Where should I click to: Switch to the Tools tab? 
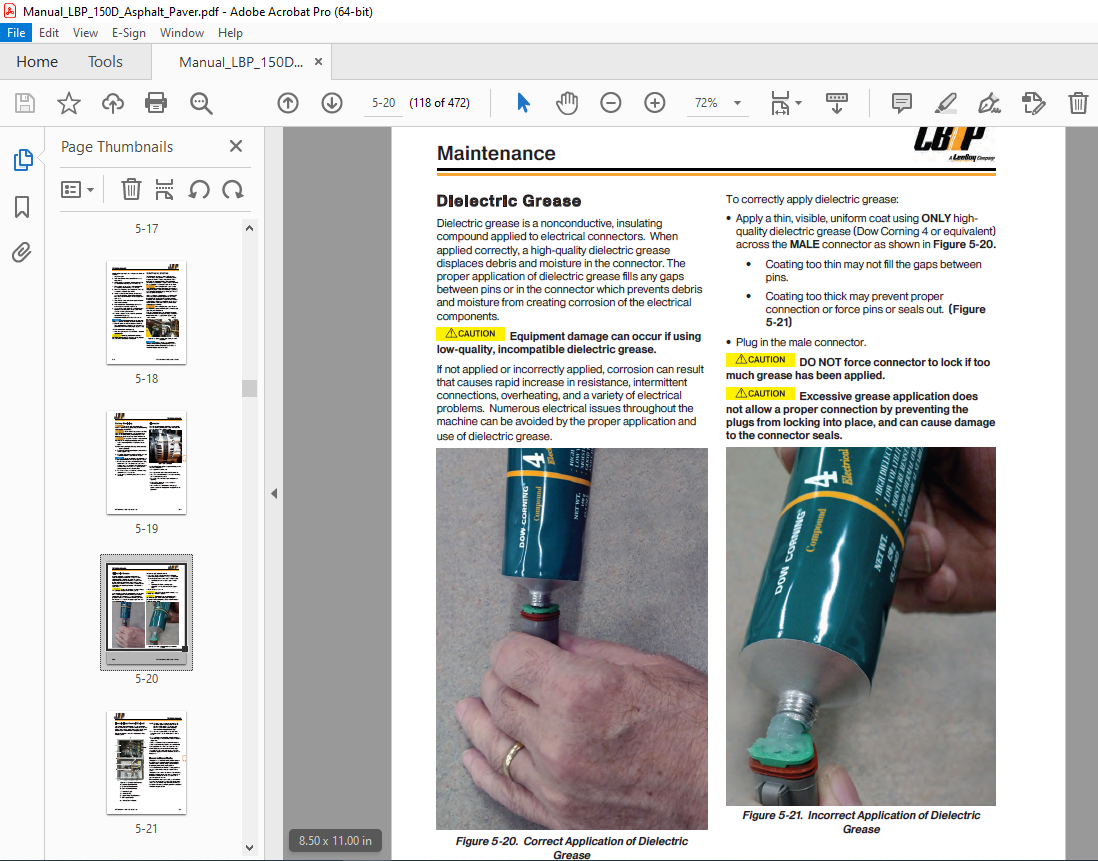tap(105, 62)
